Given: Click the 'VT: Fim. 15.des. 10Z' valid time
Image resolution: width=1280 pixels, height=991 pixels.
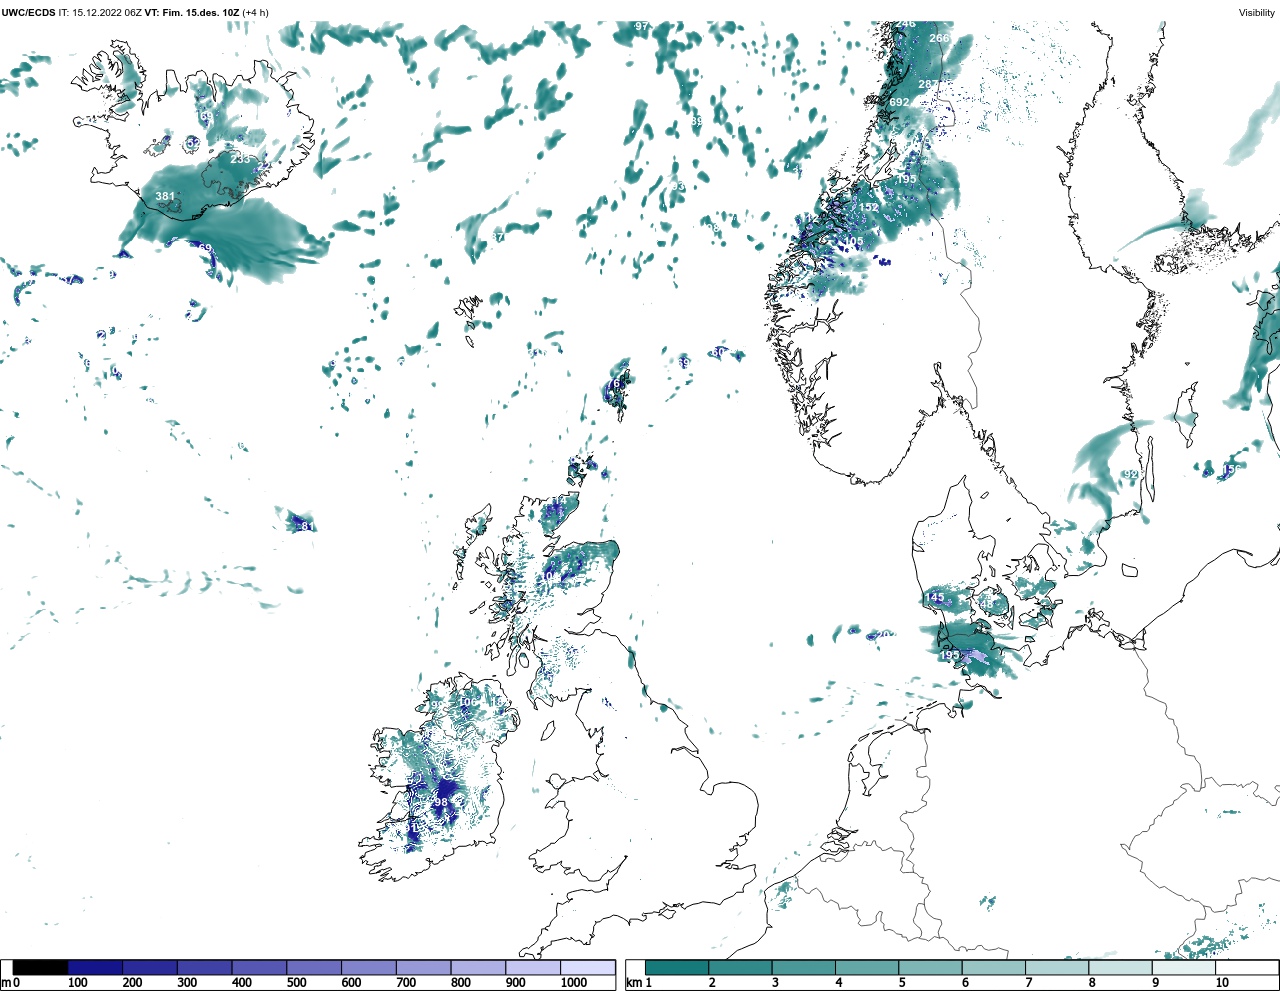Looking at the screenshot, I should 192,13.
